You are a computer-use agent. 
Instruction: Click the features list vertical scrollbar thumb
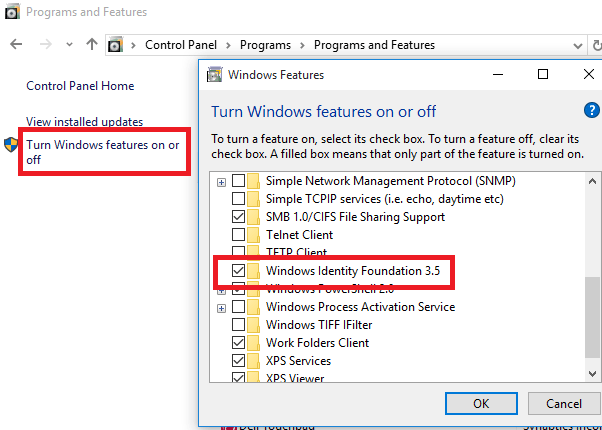[593, 327]
